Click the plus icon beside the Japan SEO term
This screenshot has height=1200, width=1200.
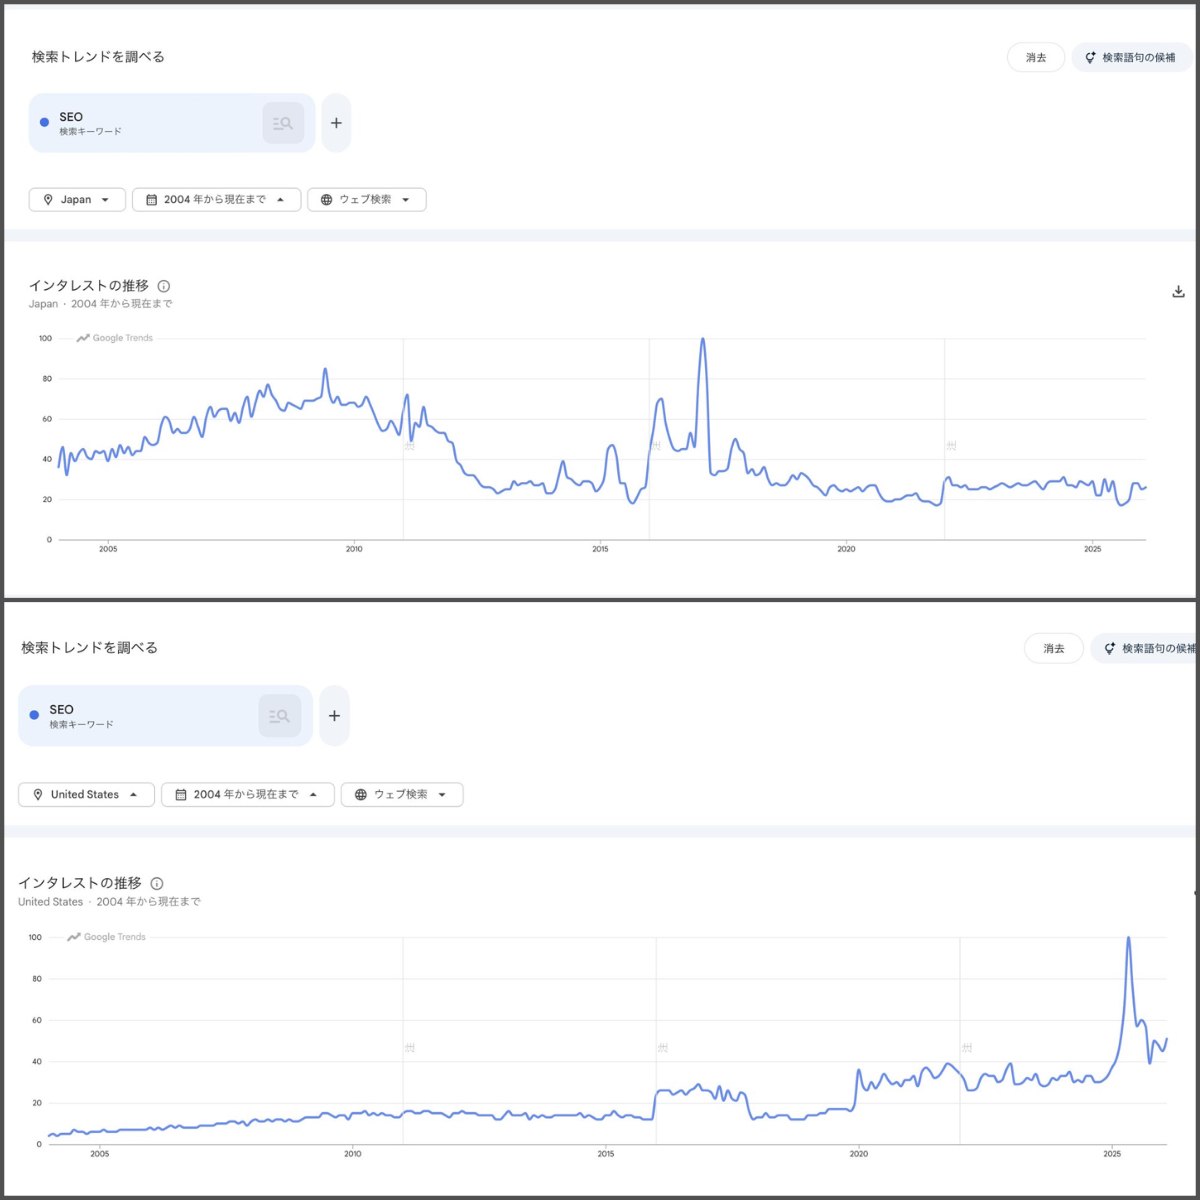336,123
